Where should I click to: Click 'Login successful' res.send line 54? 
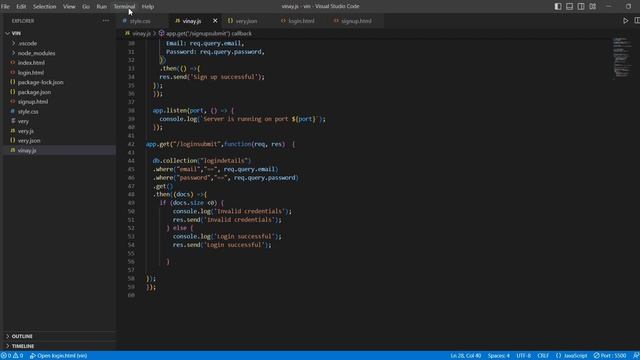[x=222, y=245]
